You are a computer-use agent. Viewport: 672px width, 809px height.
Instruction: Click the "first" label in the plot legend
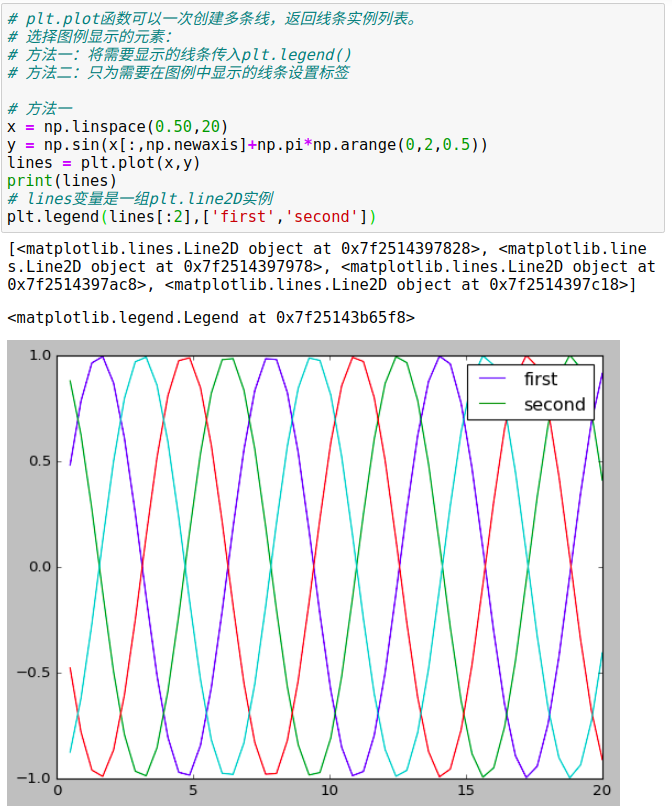pyautogui.click(x=540, y=379)
